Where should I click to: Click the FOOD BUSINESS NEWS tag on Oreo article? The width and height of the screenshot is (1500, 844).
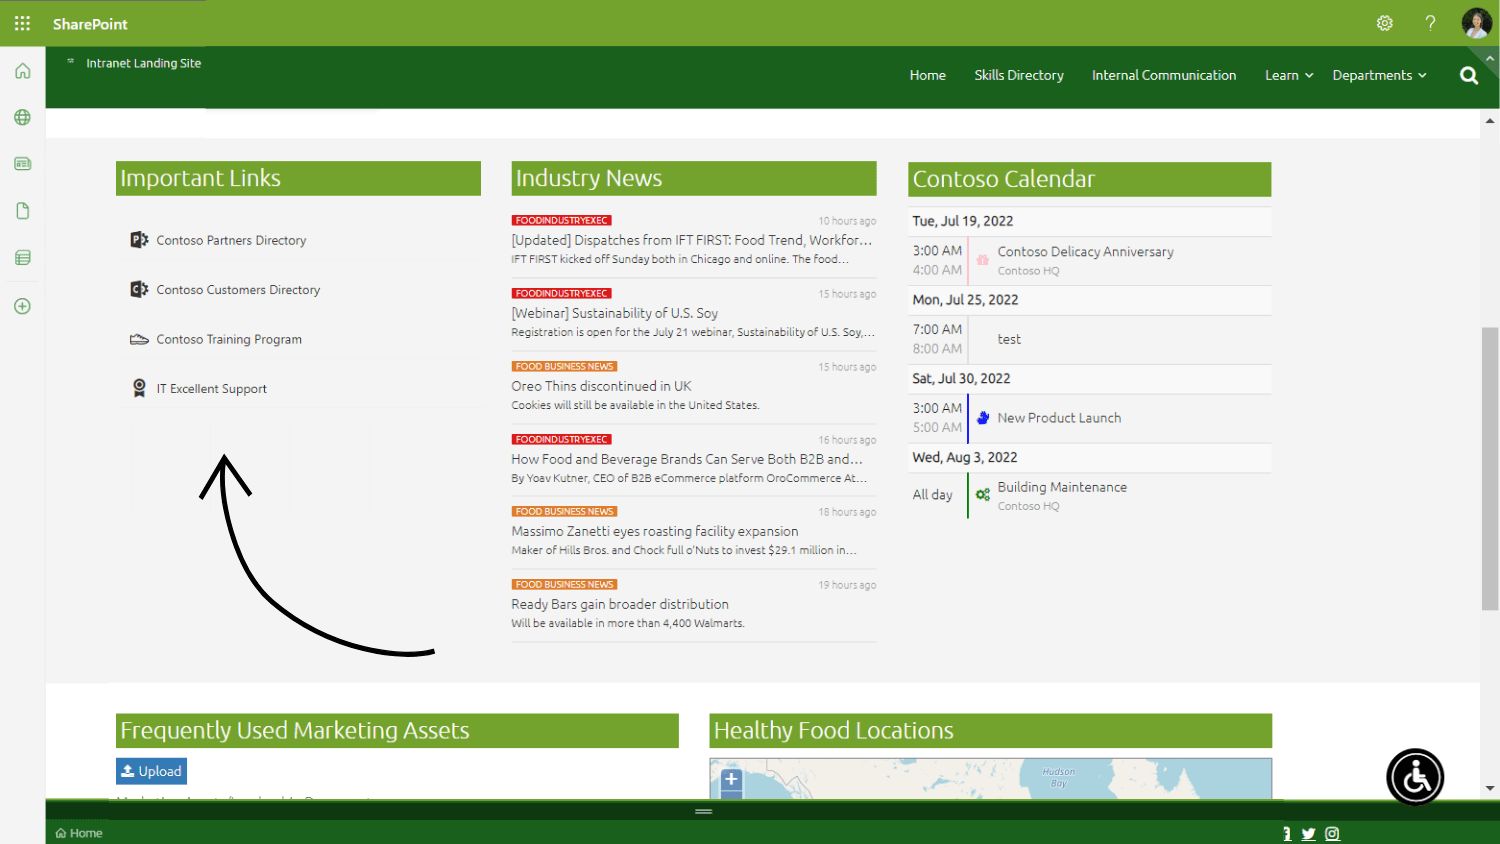tap(564, 366)
